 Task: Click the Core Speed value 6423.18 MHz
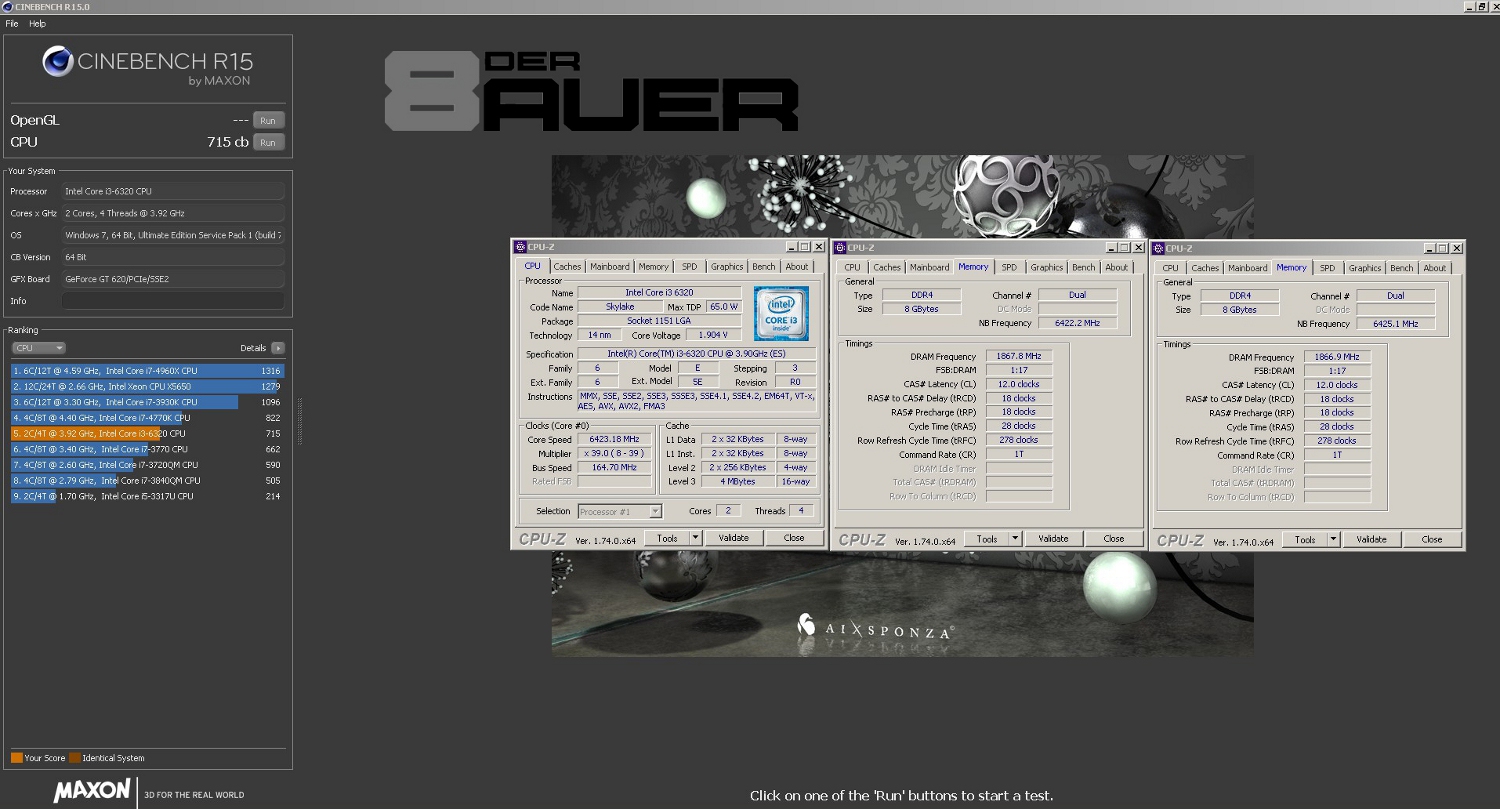pyautogui.click(x=614, y=439)
